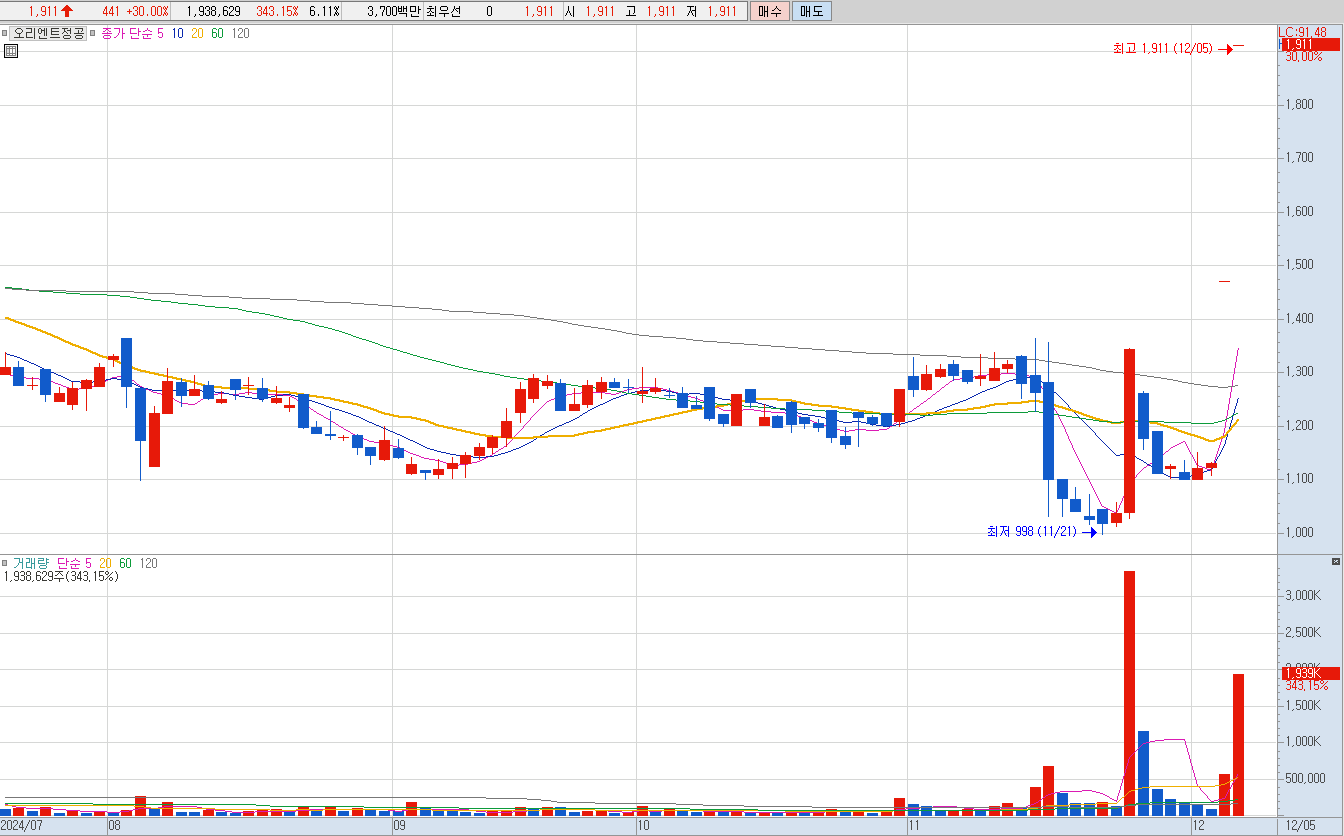Click the 3,700백만 trade amount value
The height and width of the screenshot is (836, 1344).
394,11
